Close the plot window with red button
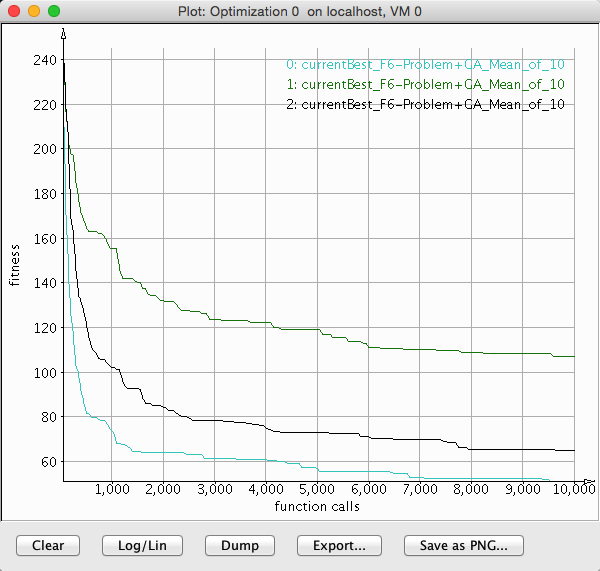Image resolution: width=600 pixels, height=571 pixels. (14, 10)
